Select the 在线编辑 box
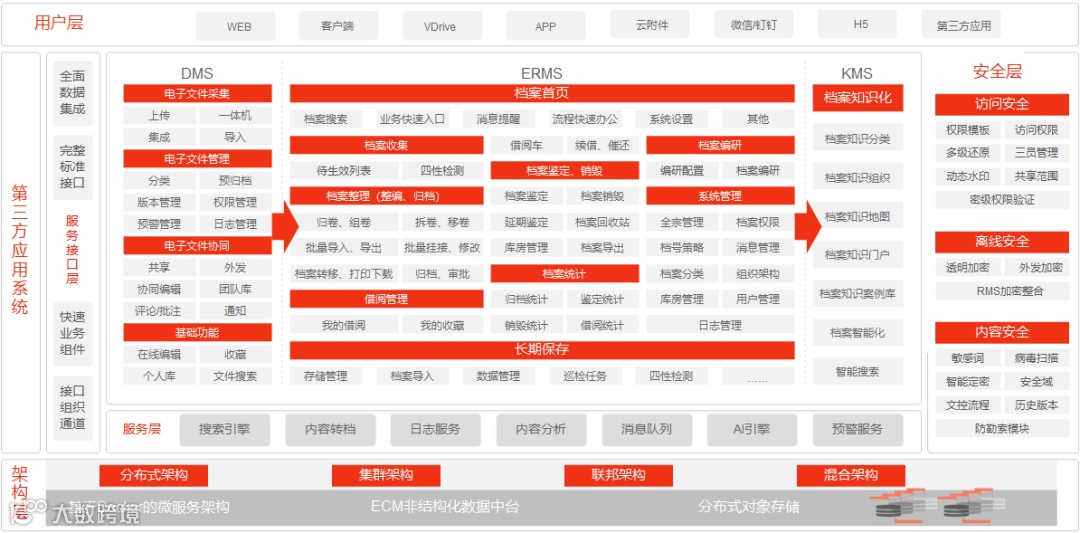The width and height of the screenshot is (1080, 533). [159, 355]
